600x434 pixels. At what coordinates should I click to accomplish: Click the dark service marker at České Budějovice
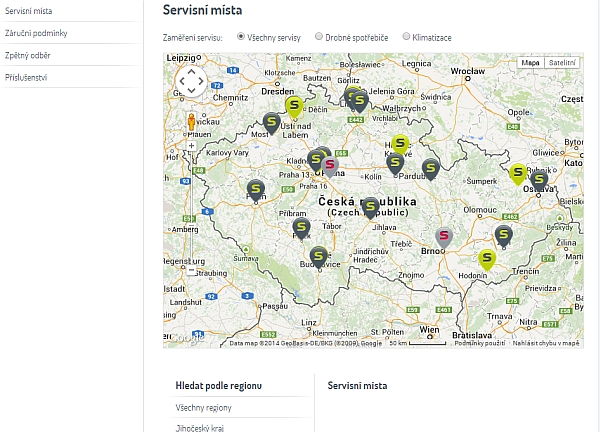click(x=318, y=257)
